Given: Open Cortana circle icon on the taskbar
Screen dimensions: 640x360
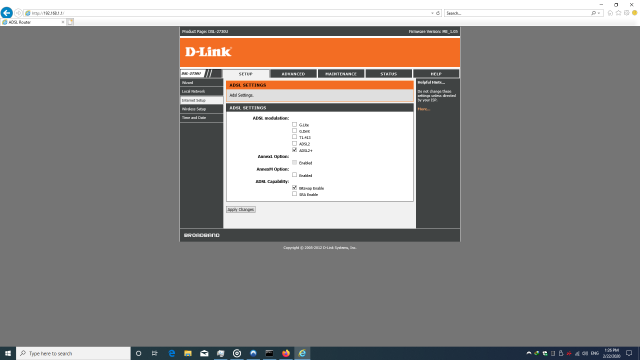Looking at the screenshot, I should coord(138,353).
